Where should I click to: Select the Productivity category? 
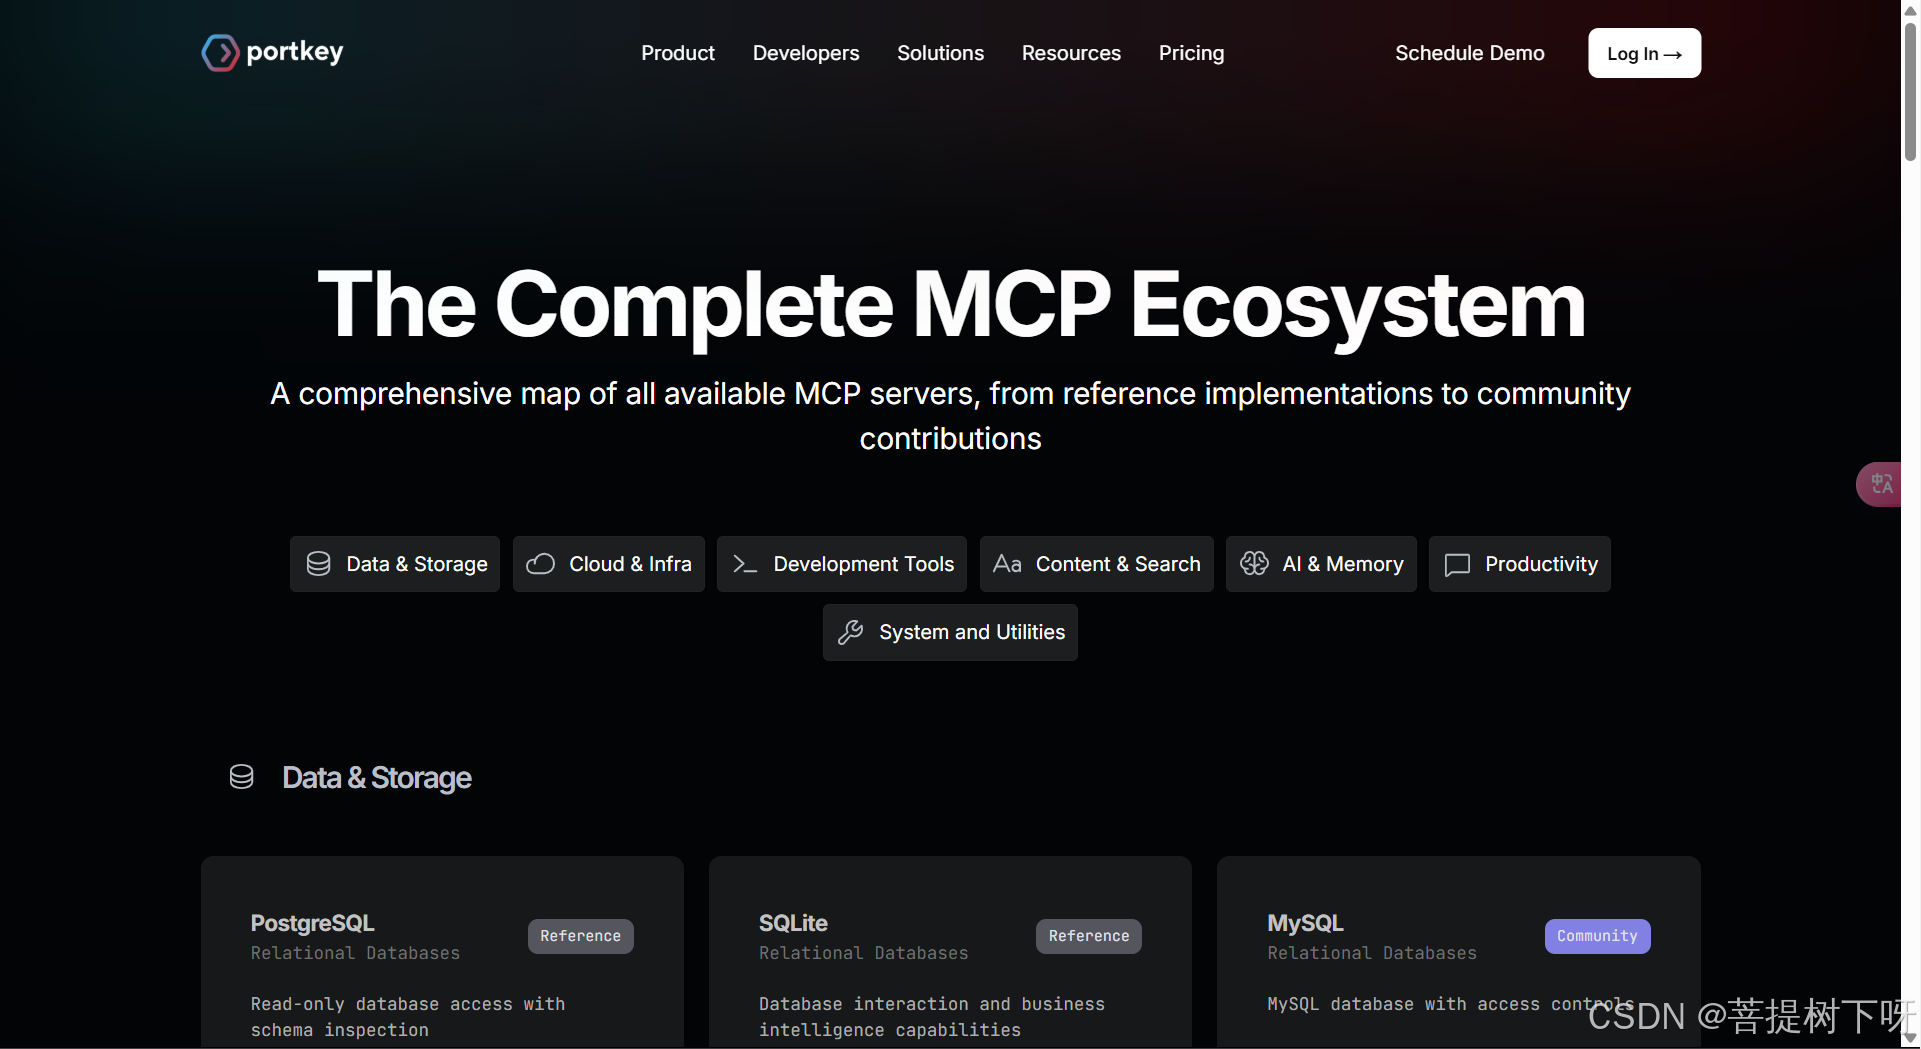coord(1520,564)
